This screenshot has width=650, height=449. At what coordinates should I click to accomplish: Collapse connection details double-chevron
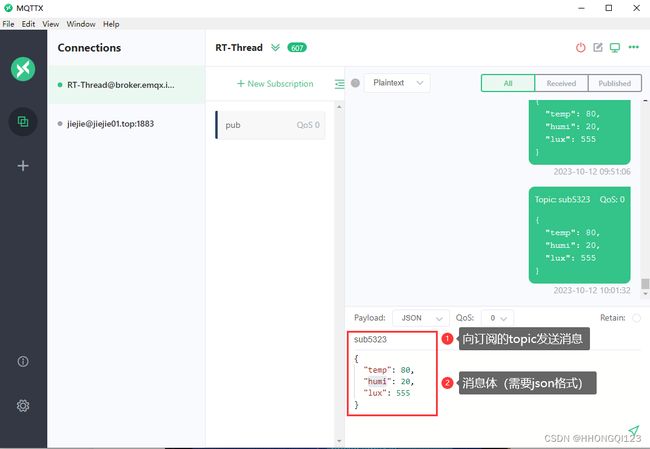275,48
